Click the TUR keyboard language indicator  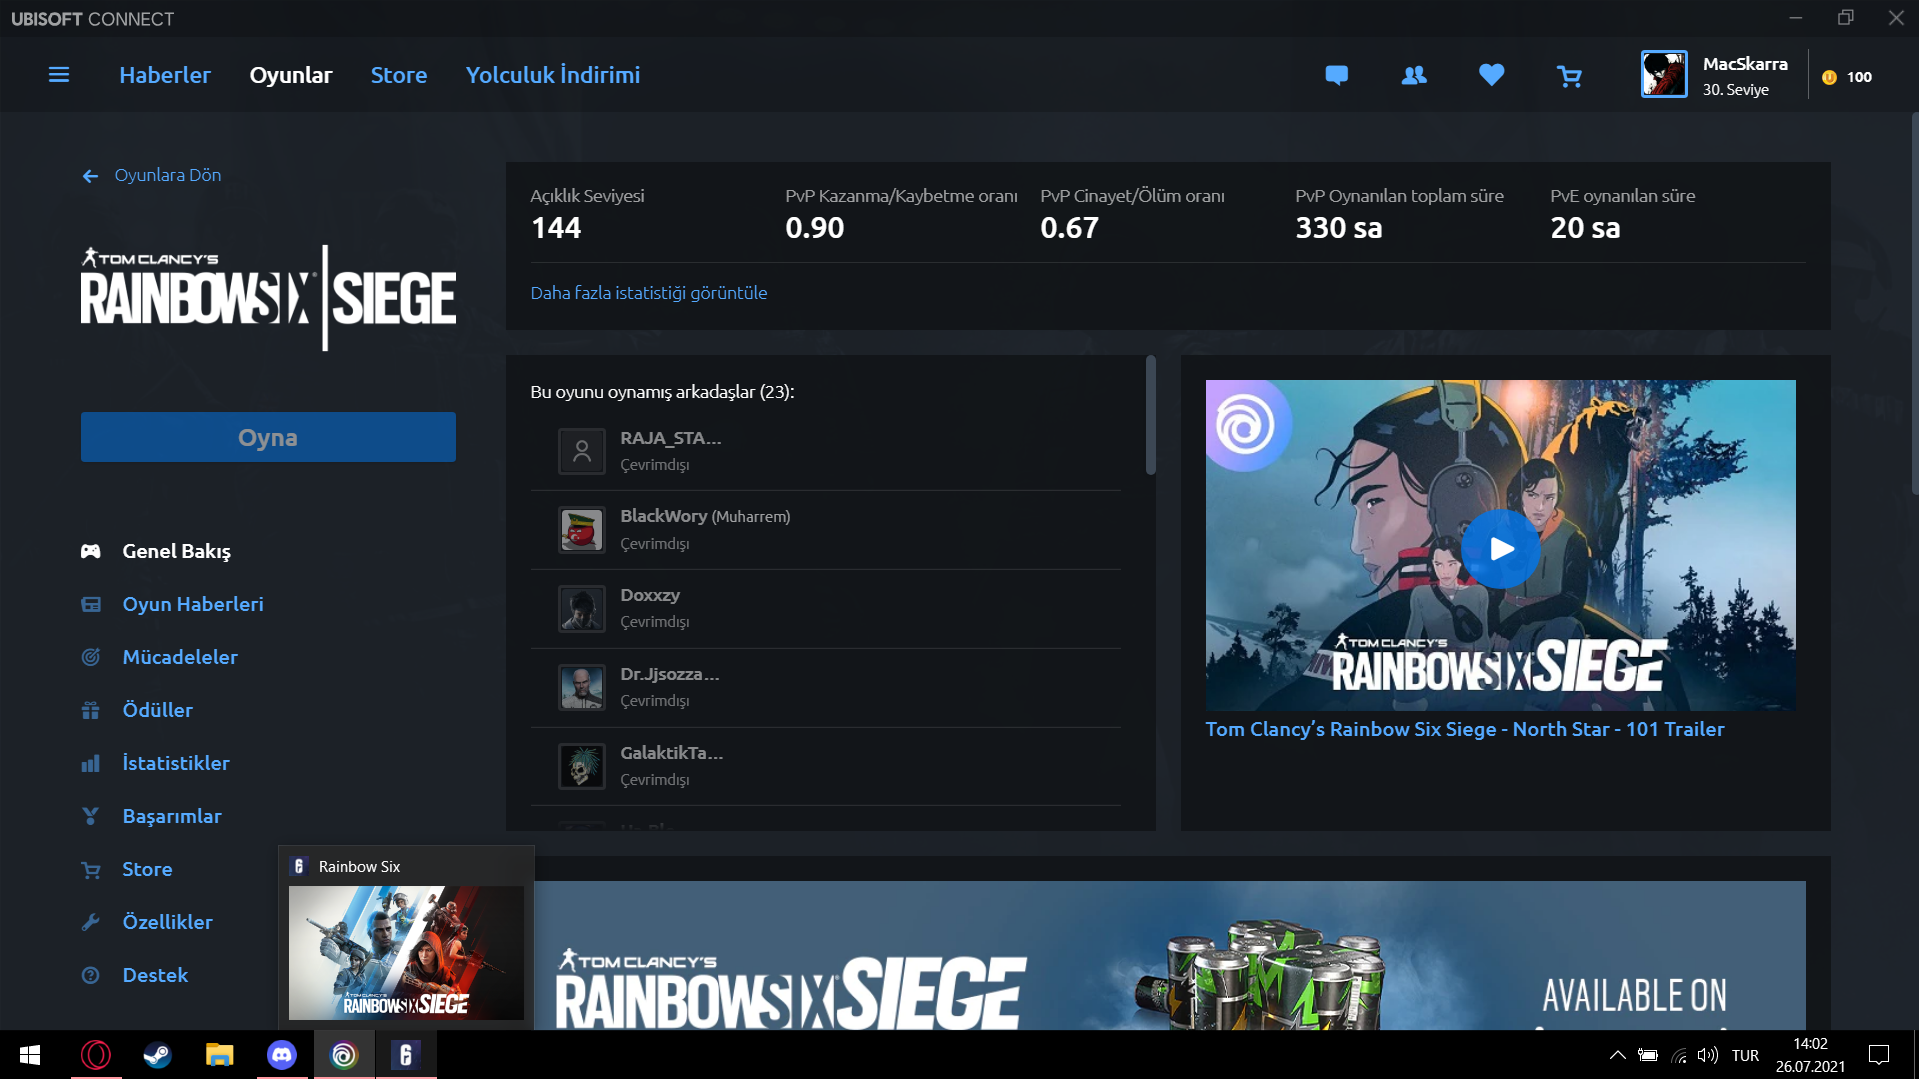(1745, 1055)
